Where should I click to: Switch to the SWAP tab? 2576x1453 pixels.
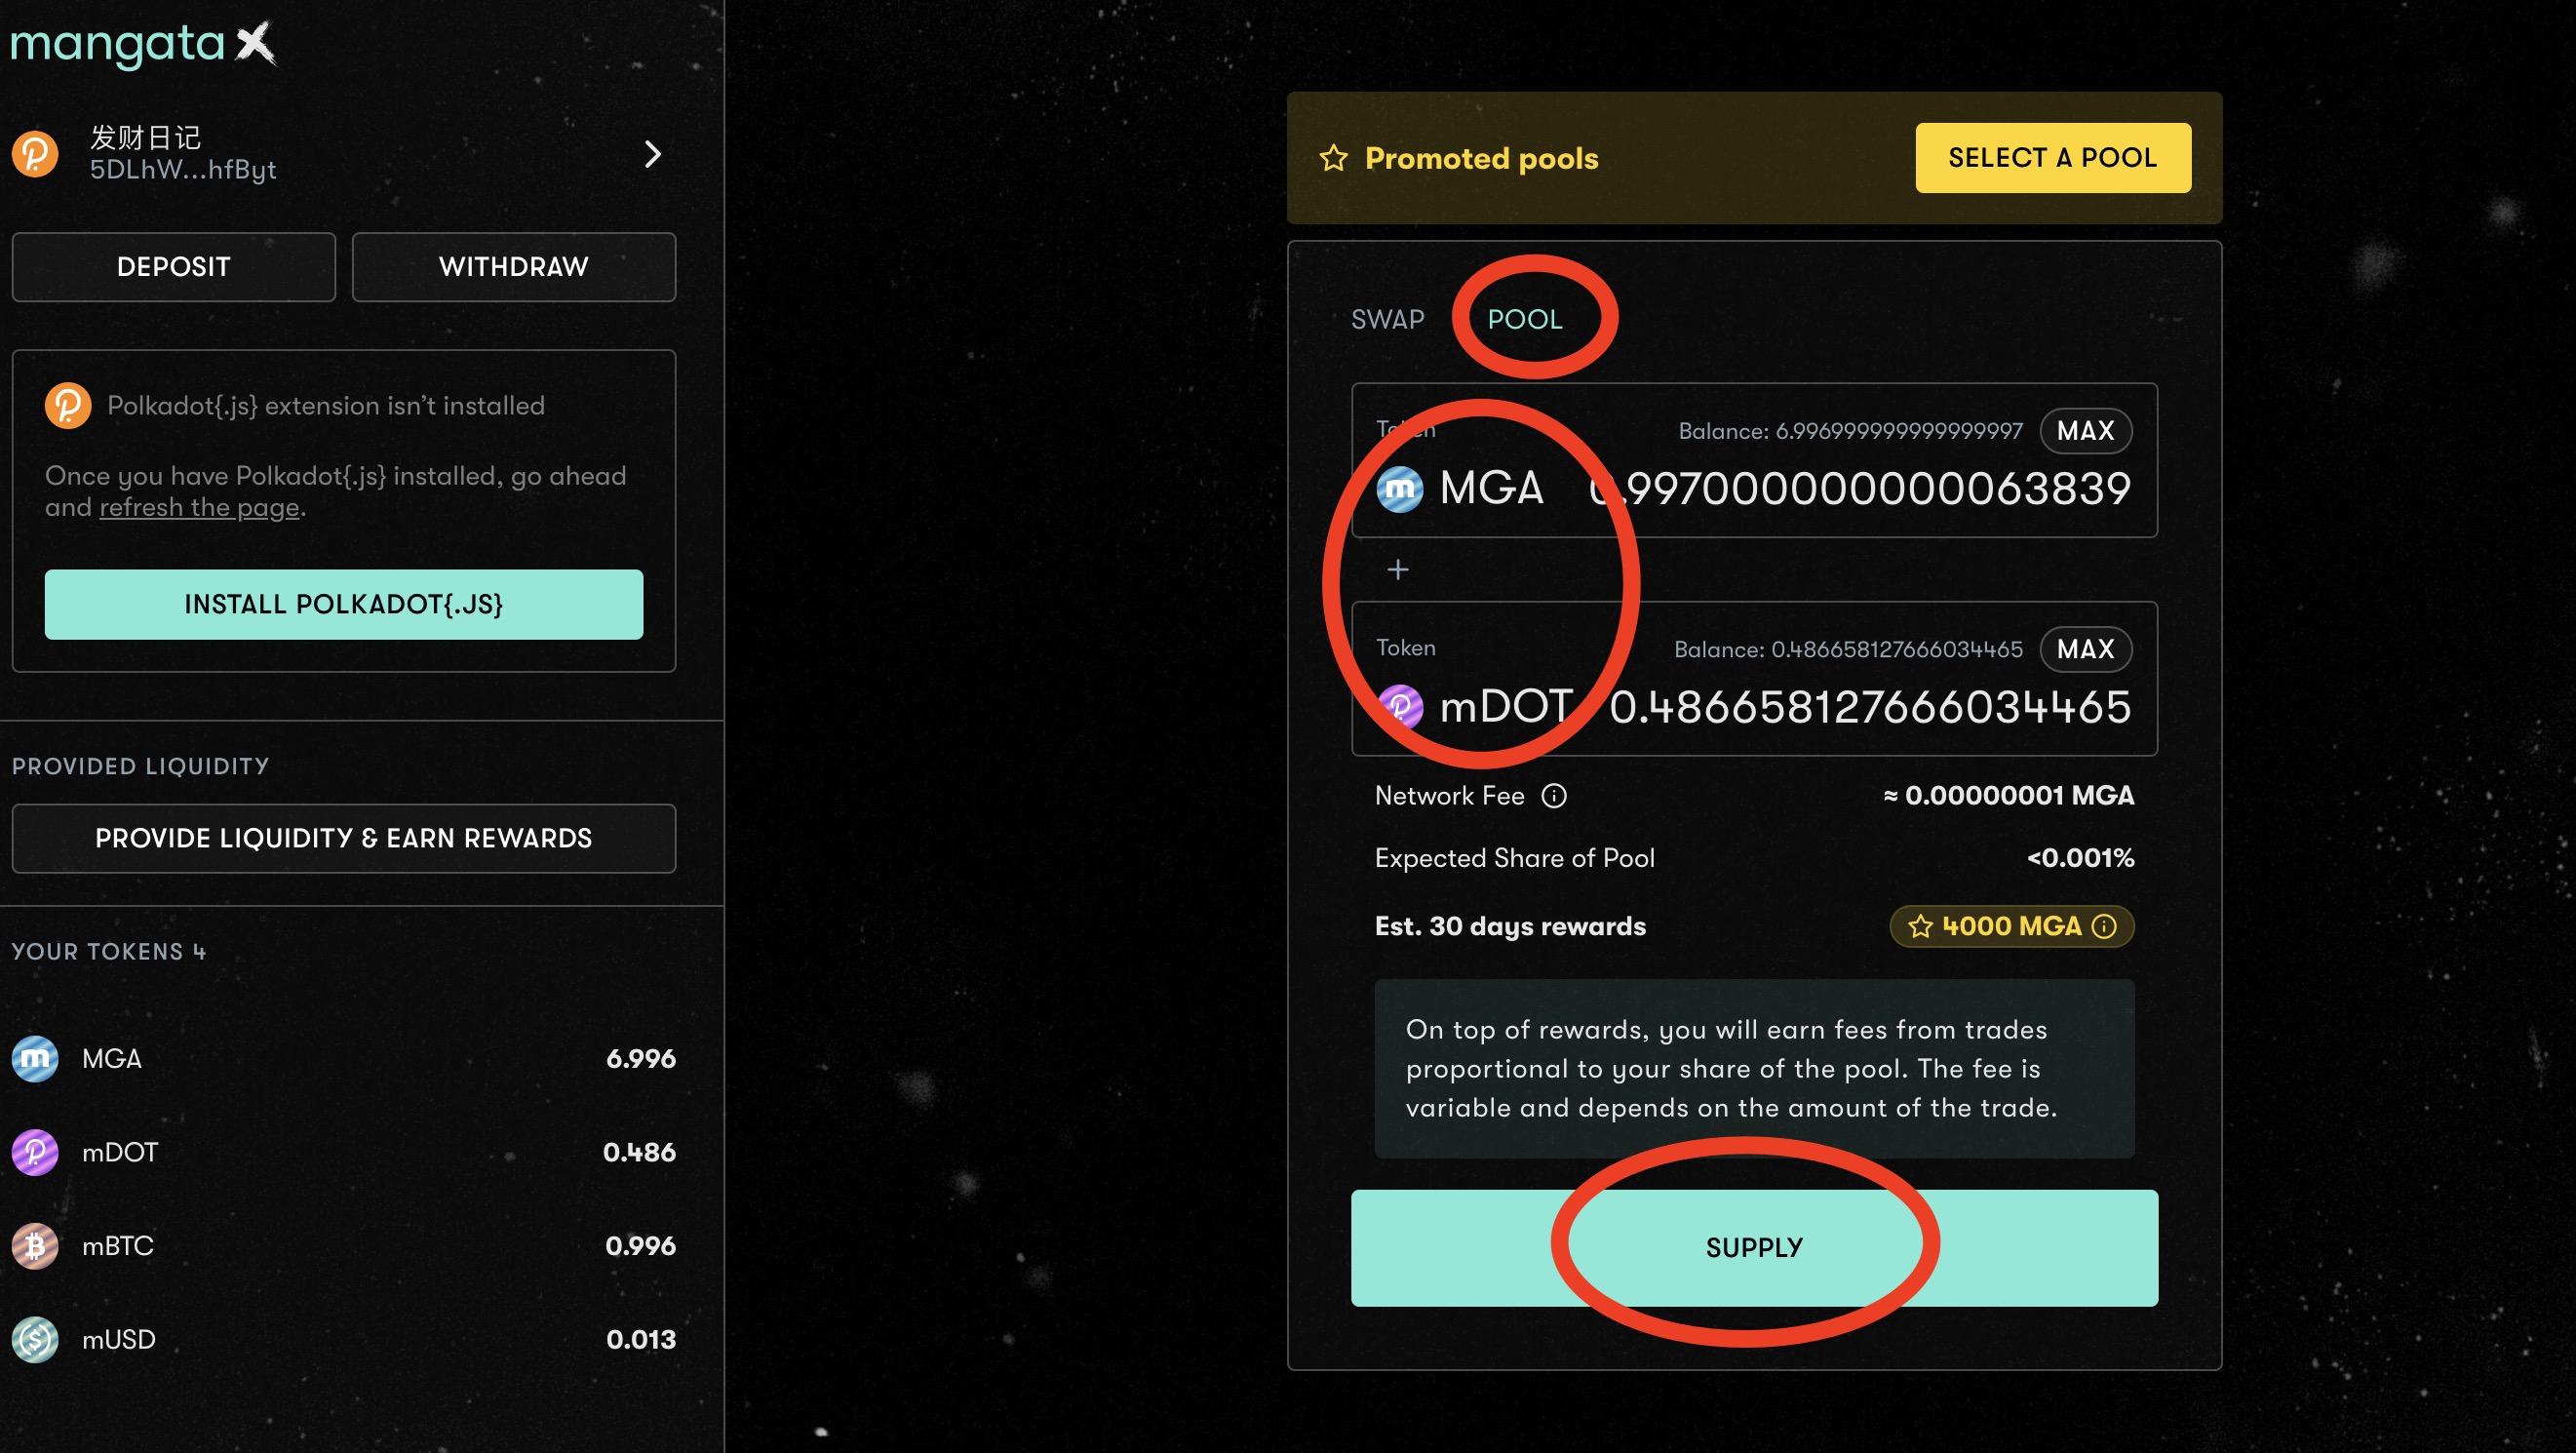1387,320
